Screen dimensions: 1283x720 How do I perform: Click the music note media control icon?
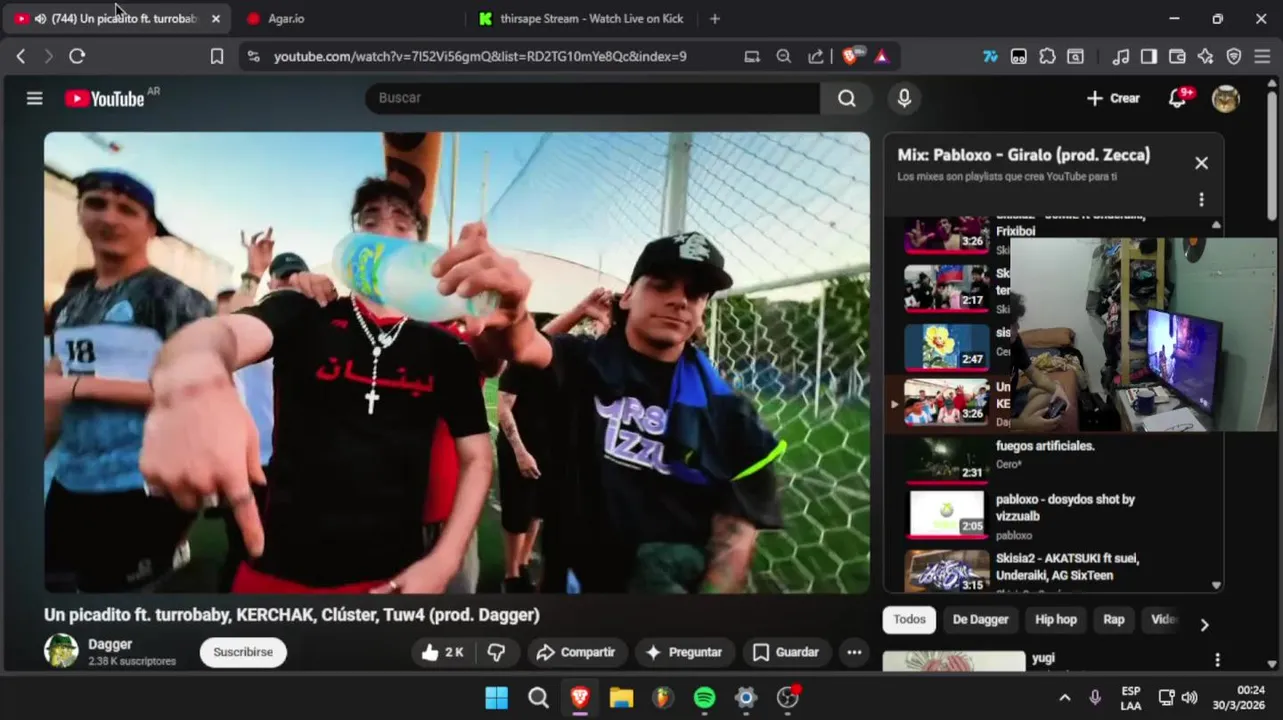tap(1120, 57)
